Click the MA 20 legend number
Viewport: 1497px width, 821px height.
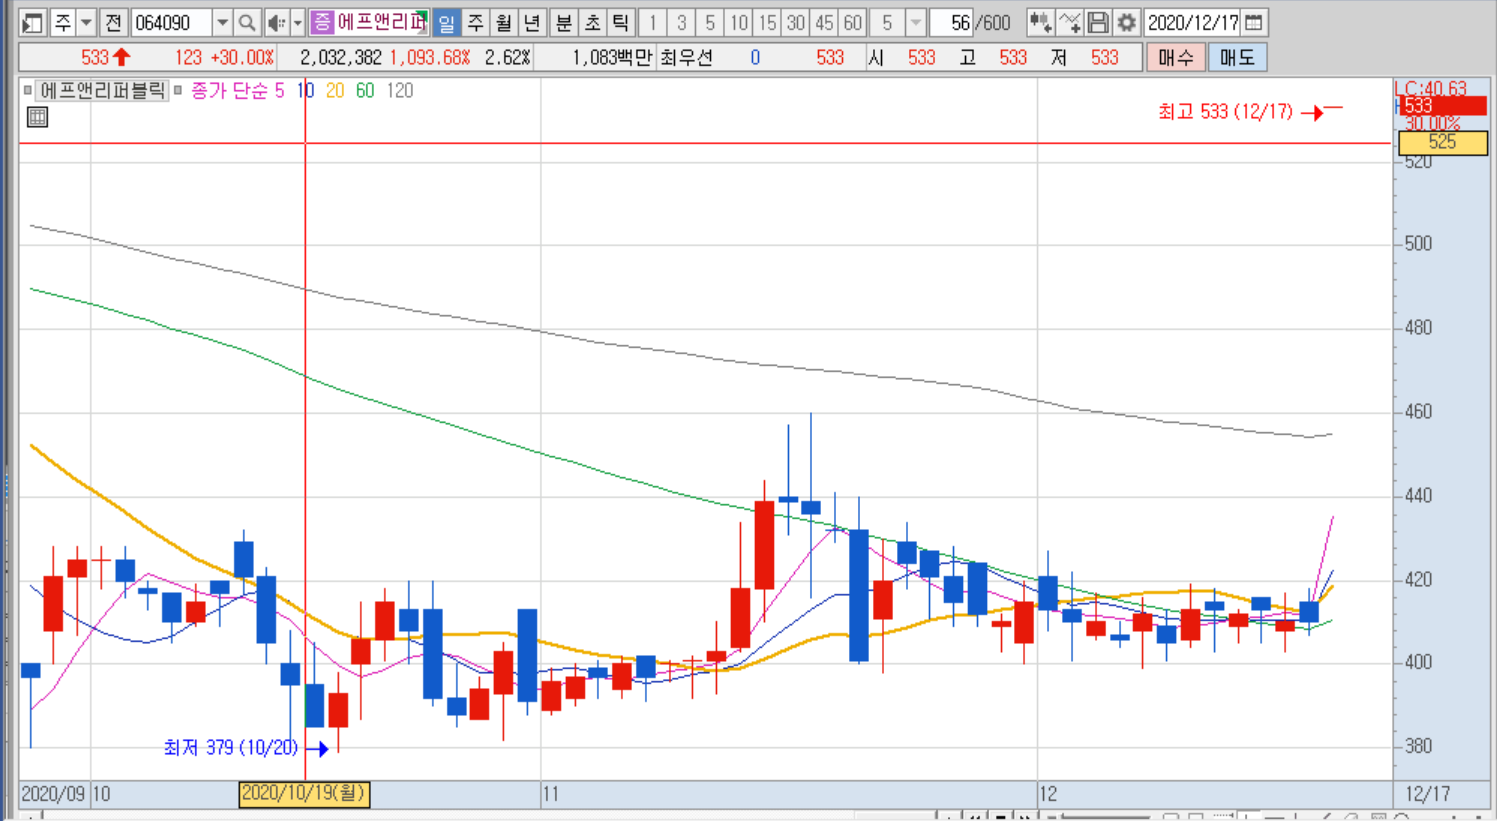coord(334,91)
